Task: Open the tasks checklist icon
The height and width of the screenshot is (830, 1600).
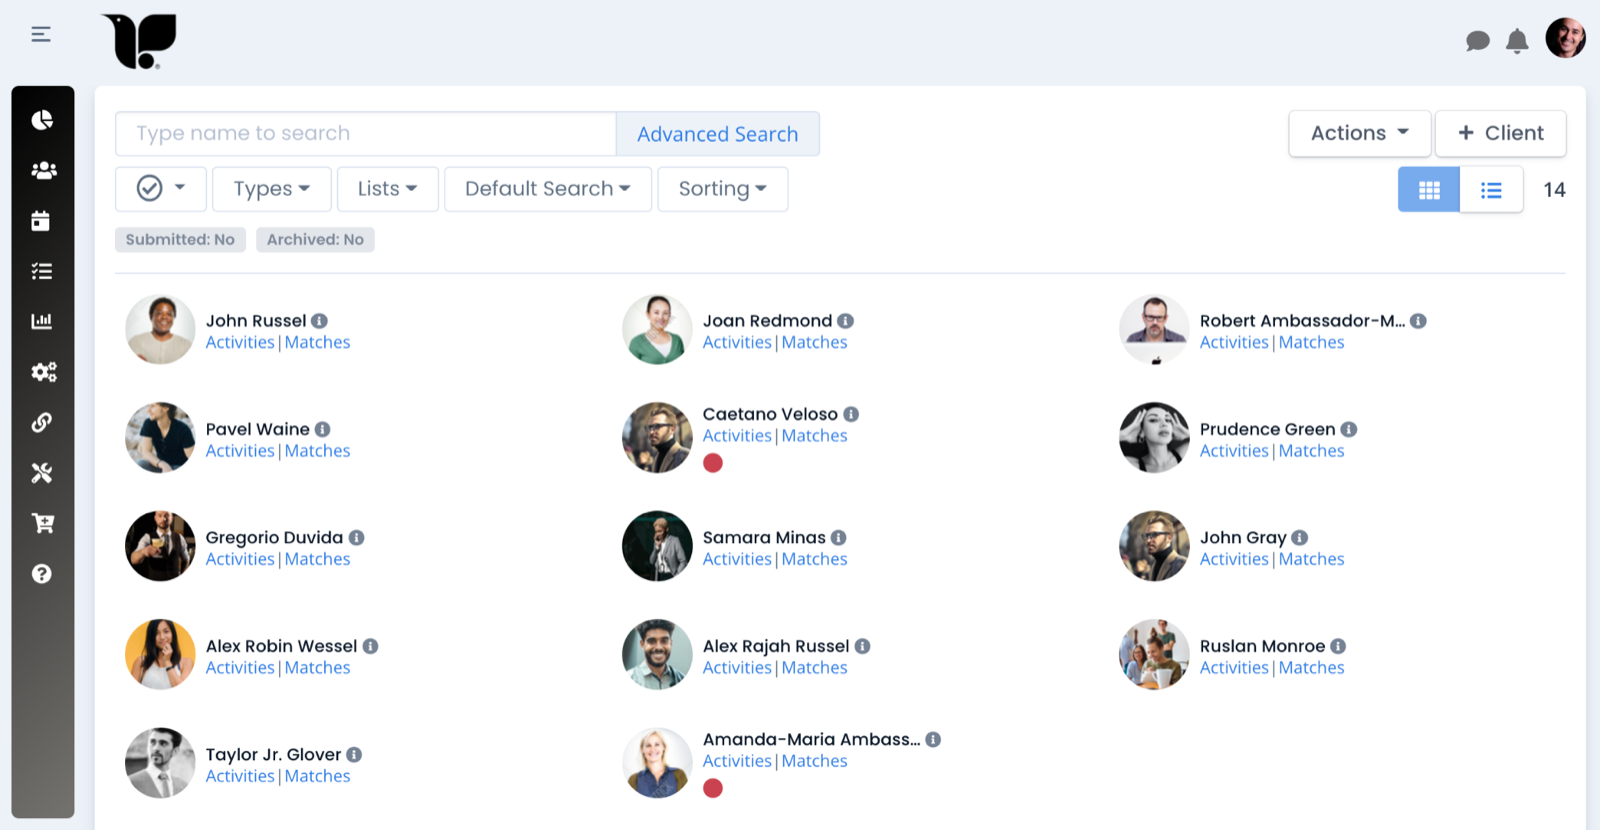Action: 41,271
